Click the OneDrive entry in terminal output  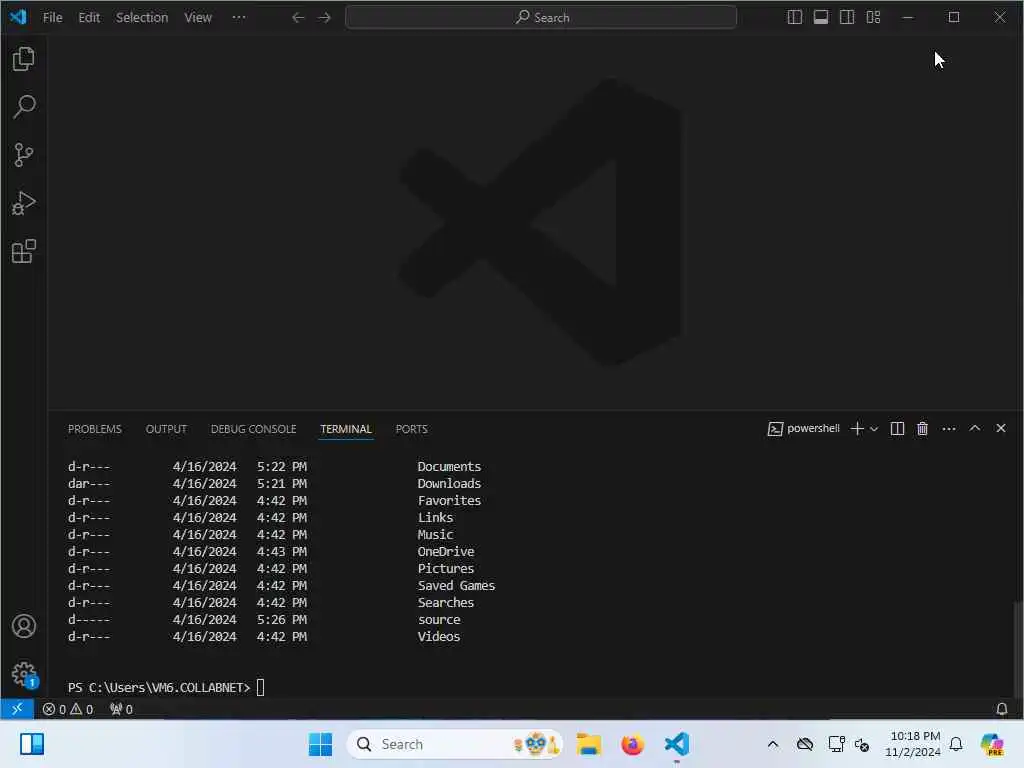446,552
